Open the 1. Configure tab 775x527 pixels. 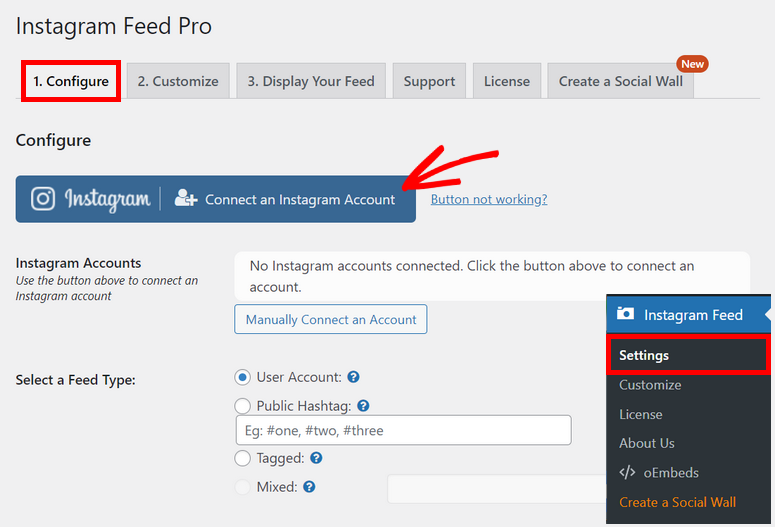(x=71, y=81)
